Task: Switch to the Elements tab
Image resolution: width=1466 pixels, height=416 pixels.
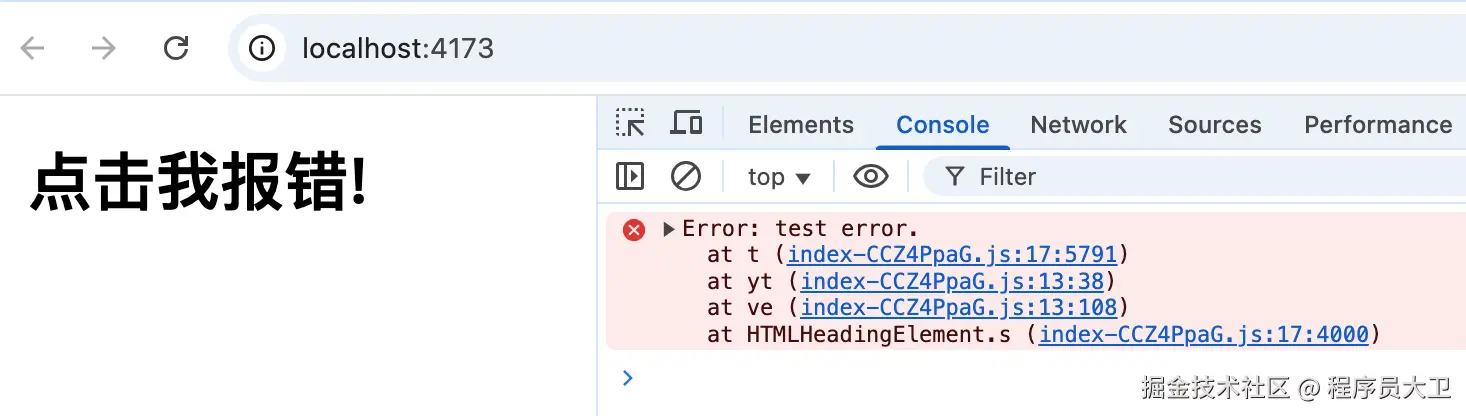Action: [x=801, y=125]
